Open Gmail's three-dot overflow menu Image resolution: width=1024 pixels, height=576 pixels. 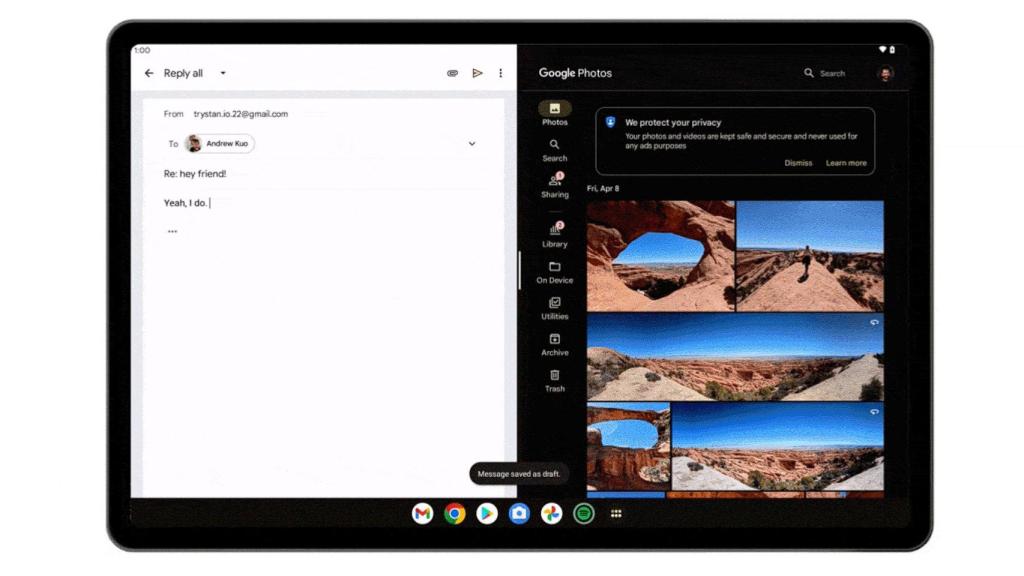click(500, 73)
